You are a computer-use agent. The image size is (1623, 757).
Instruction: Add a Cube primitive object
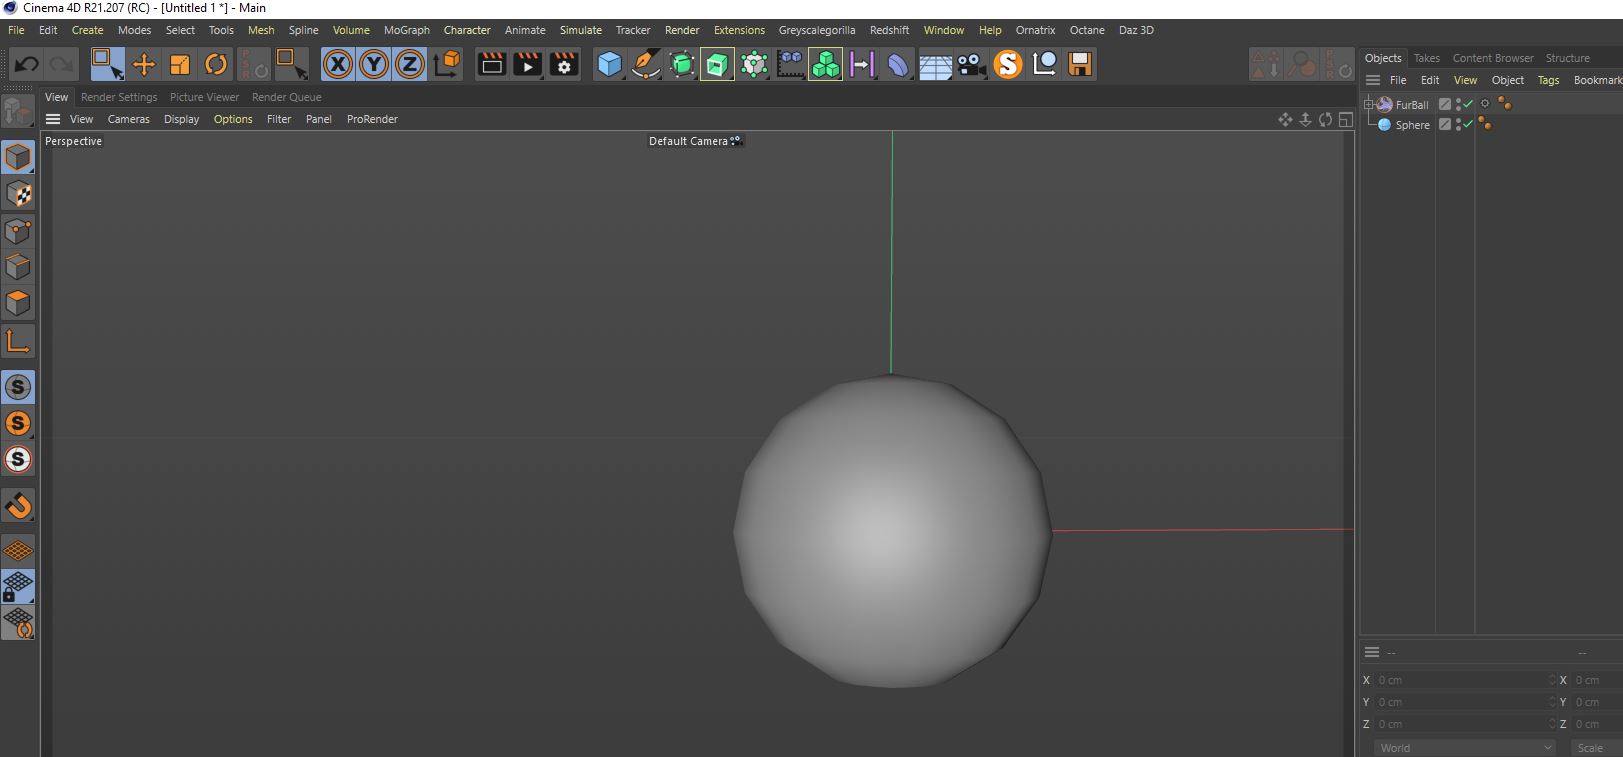click(609, 65)
